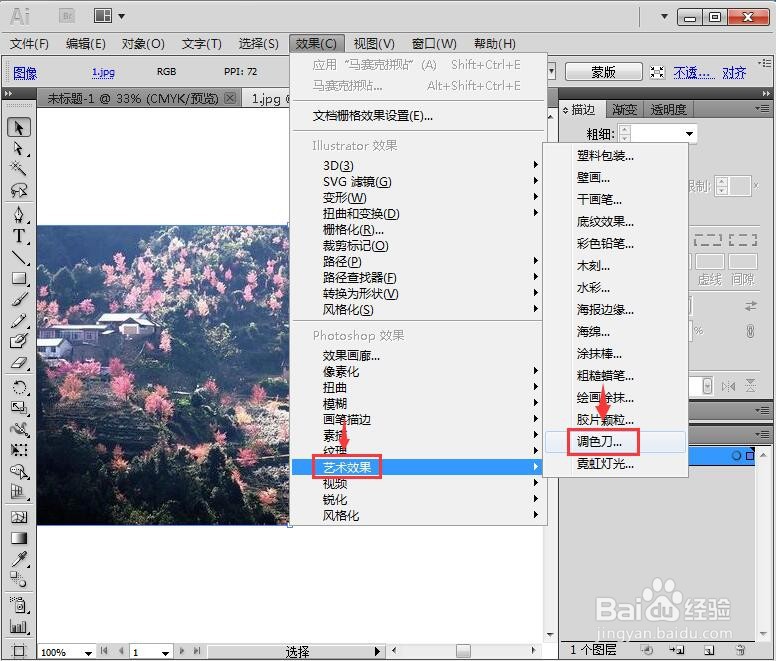
Task: Click the 1.jpg link in control bar
Action: [x=103, y=72]
